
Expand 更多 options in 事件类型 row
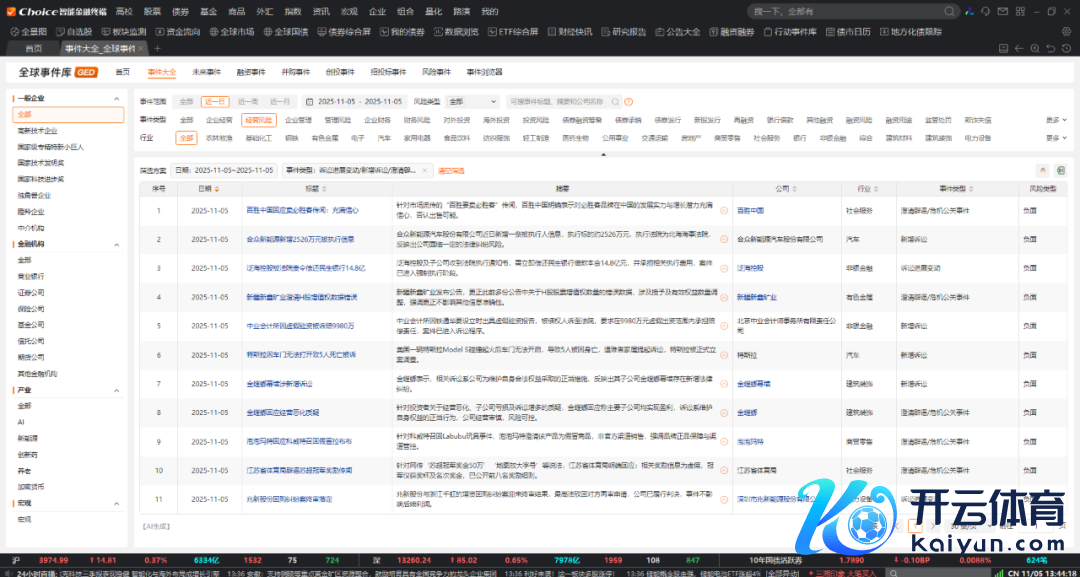(x=1055, y=119)
